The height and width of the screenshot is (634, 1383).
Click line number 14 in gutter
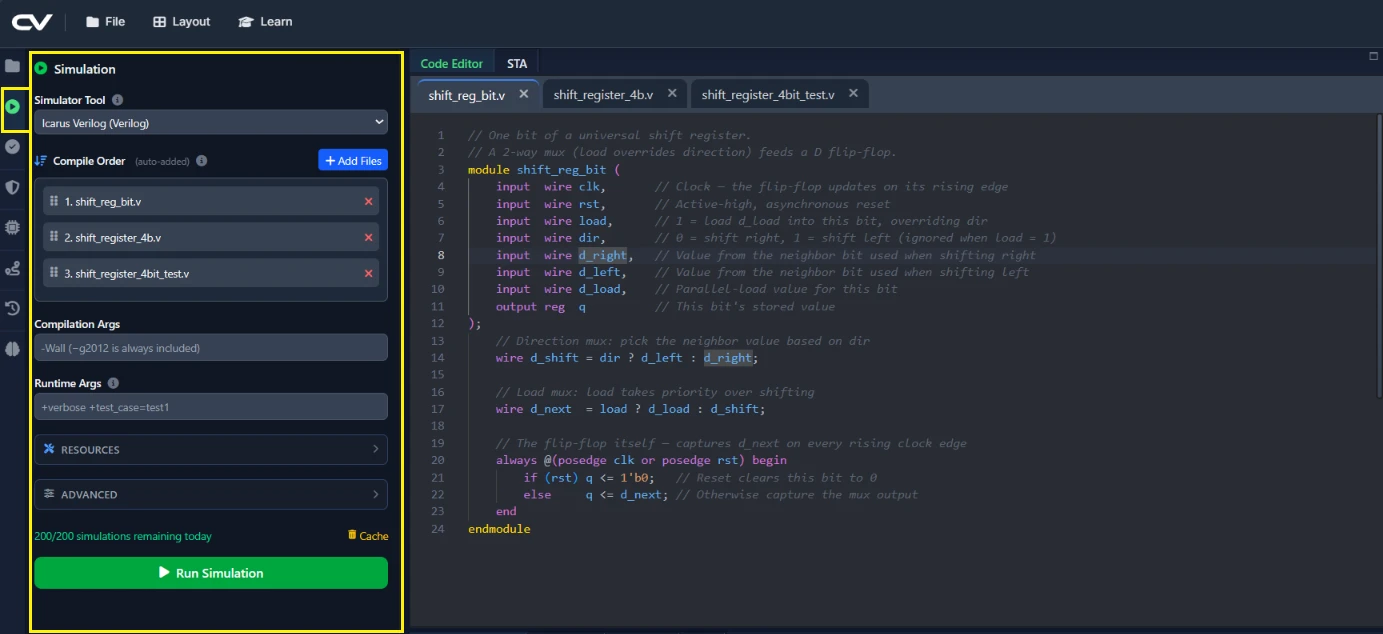coord(438,357)
